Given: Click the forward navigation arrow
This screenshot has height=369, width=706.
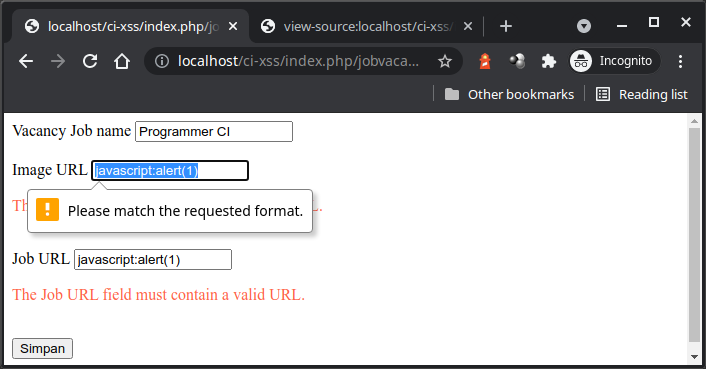Looking at the screenshot, I should (58, 61).
